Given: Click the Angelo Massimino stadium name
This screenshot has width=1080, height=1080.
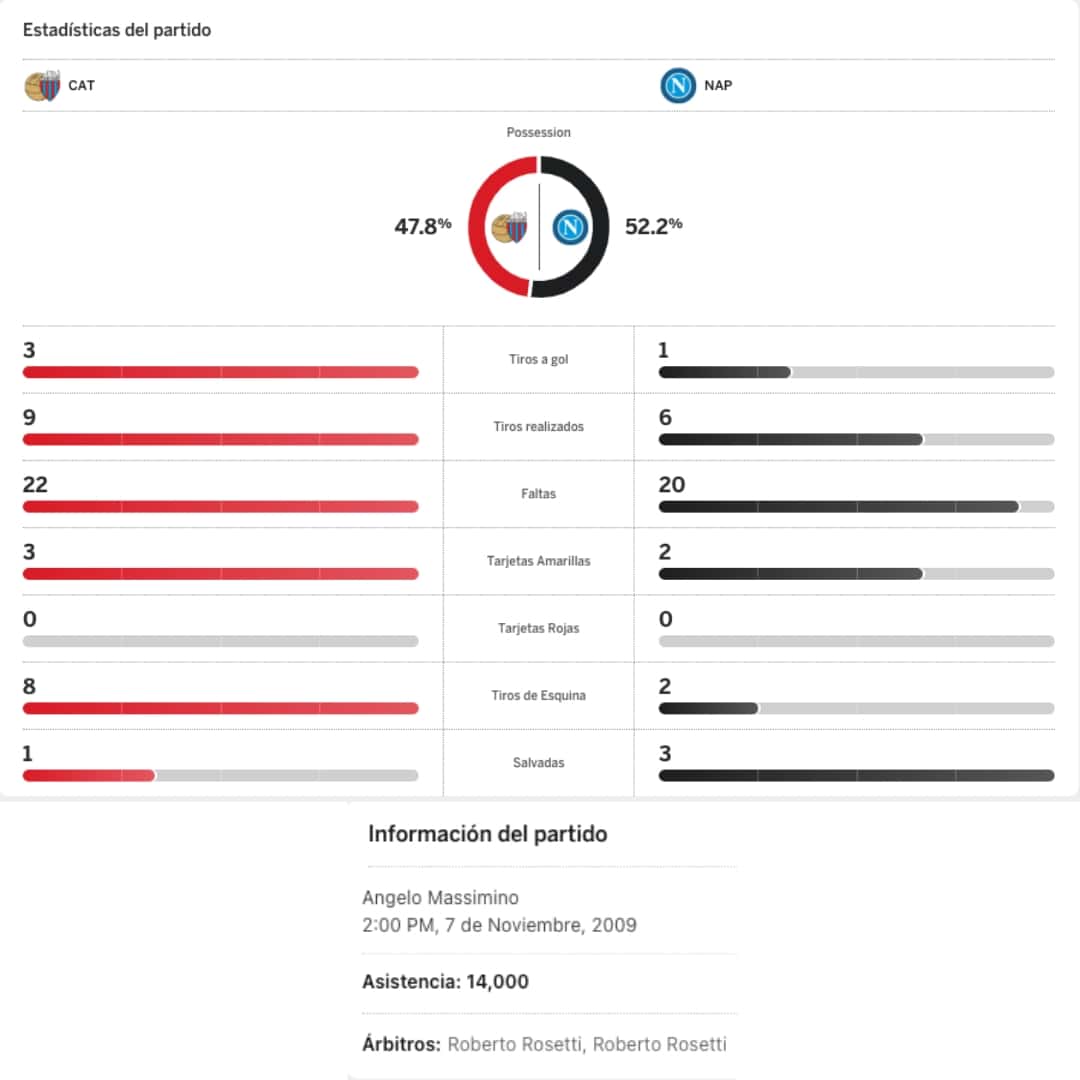Looking at the screenshot, I should (x=440, y=898).
